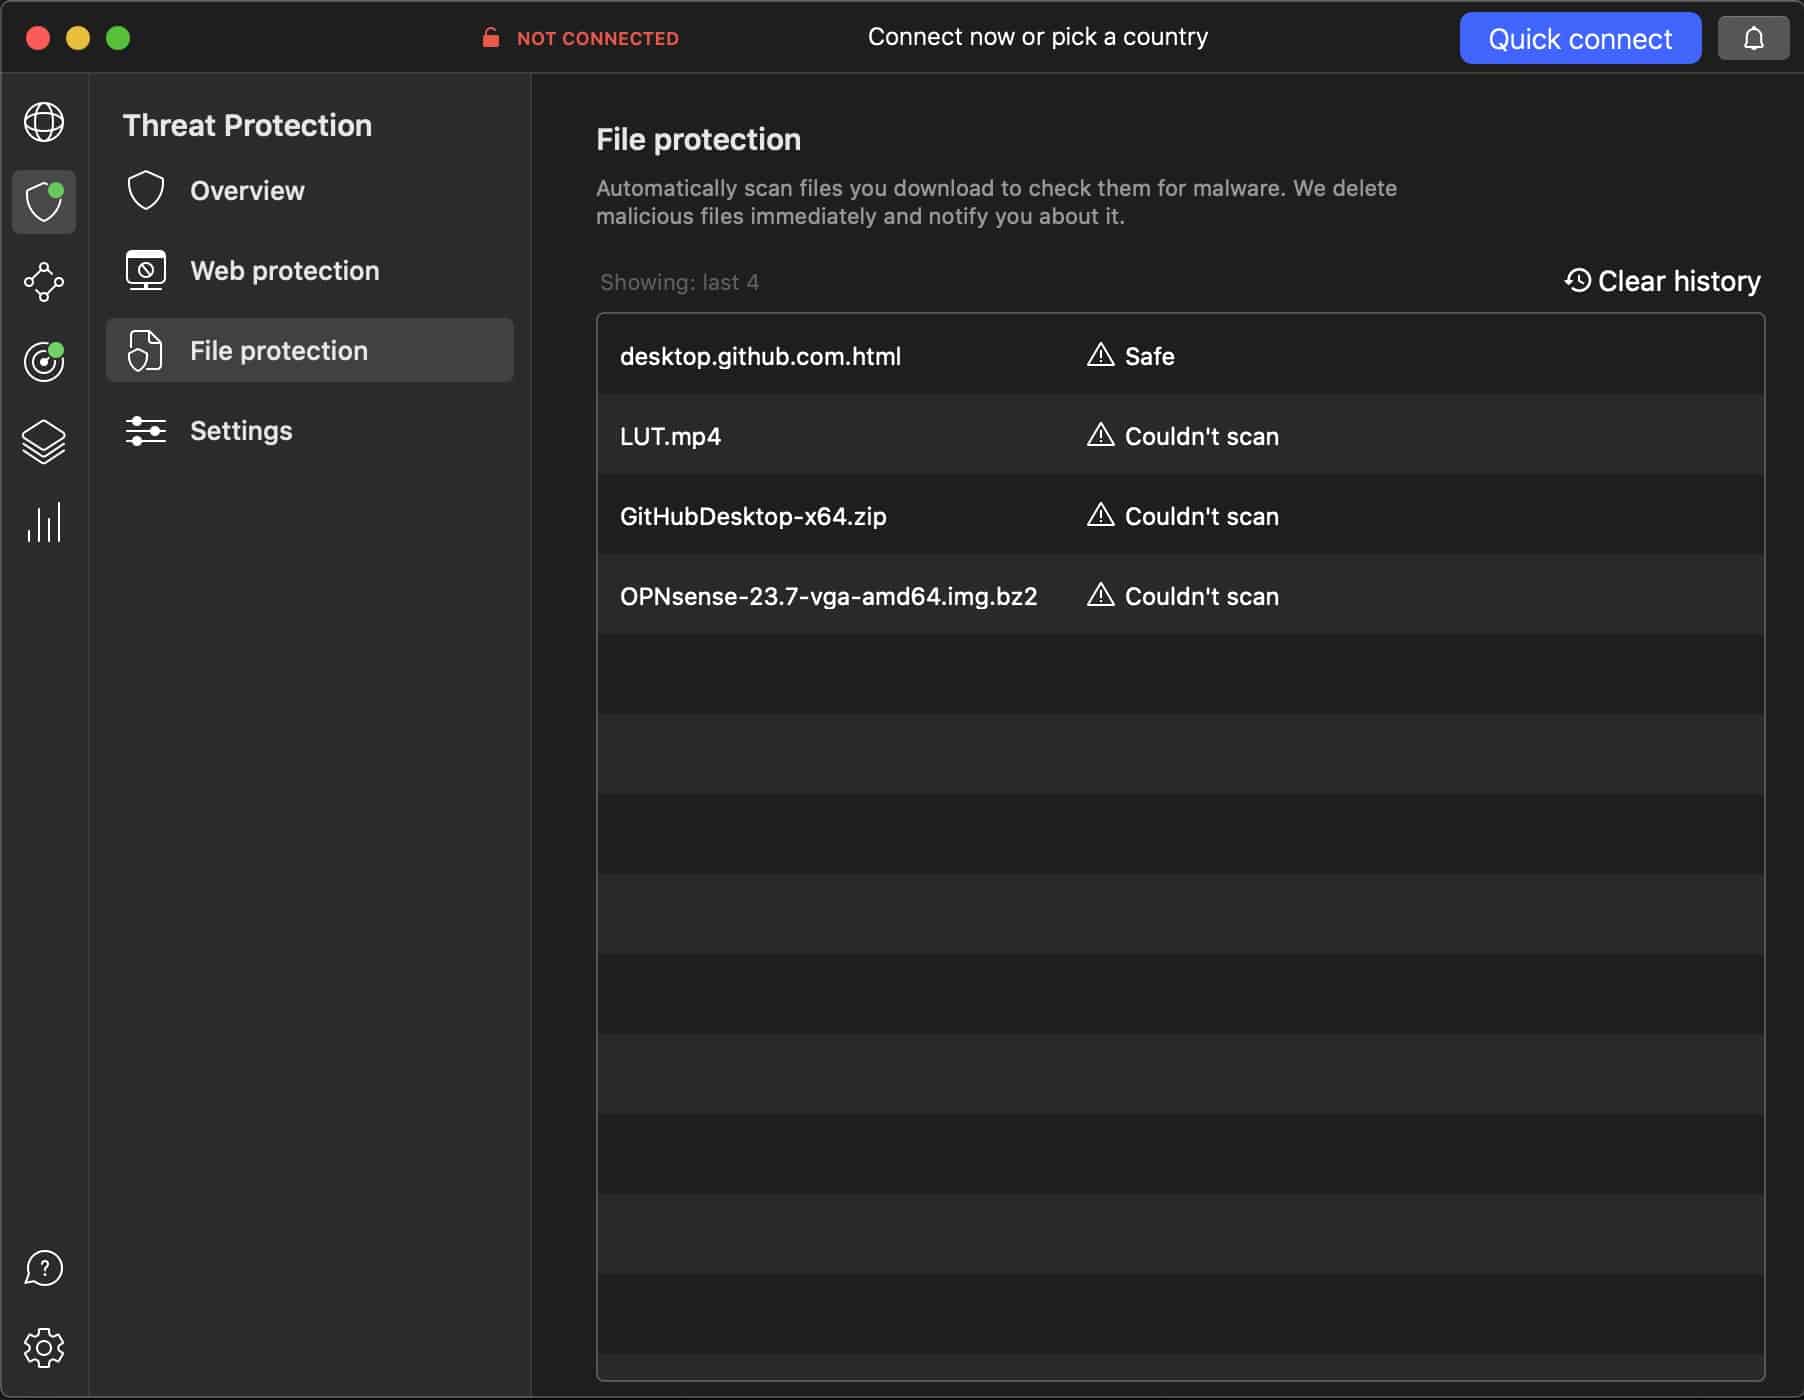
Task: Click the NOT CONNECTED status label
Action: click(x=598, y=39)
